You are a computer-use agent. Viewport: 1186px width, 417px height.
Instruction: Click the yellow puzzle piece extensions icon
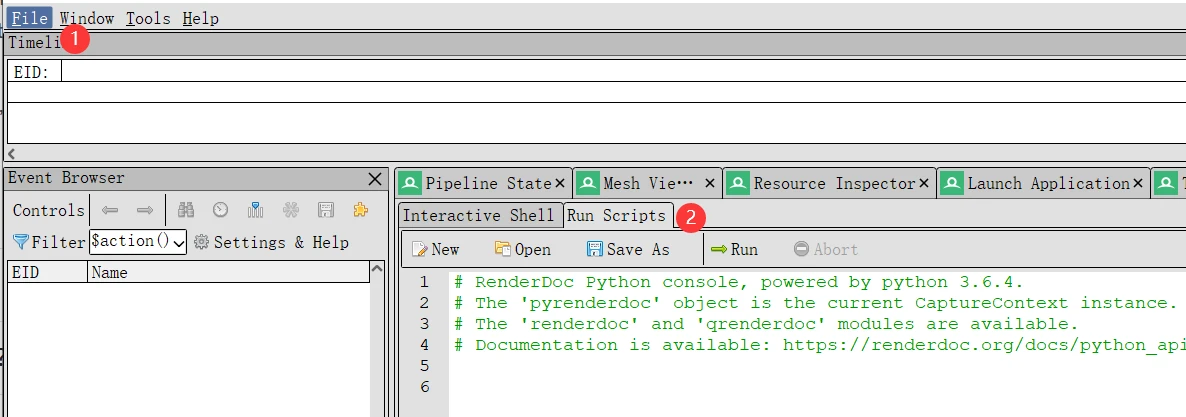360,210
